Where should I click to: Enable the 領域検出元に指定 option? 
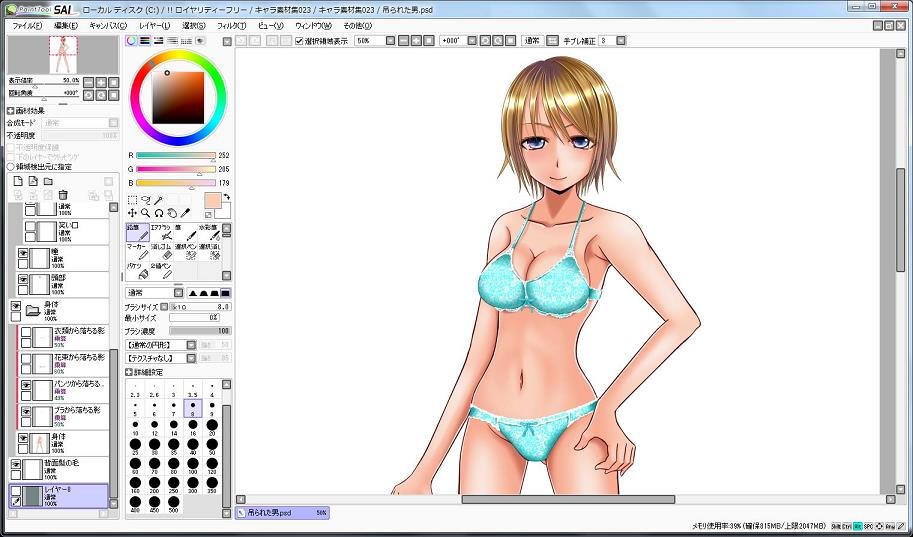11,167
